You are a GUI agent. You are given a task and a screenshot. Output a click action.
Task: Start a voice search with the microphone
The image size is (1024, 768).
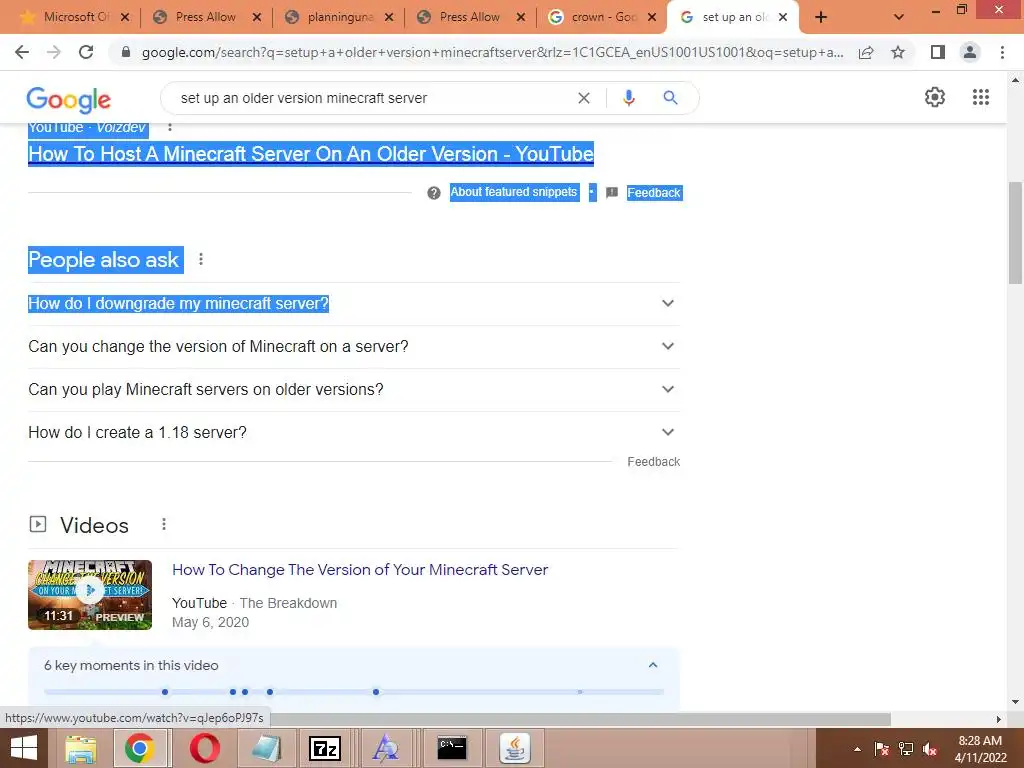(628, 98)
